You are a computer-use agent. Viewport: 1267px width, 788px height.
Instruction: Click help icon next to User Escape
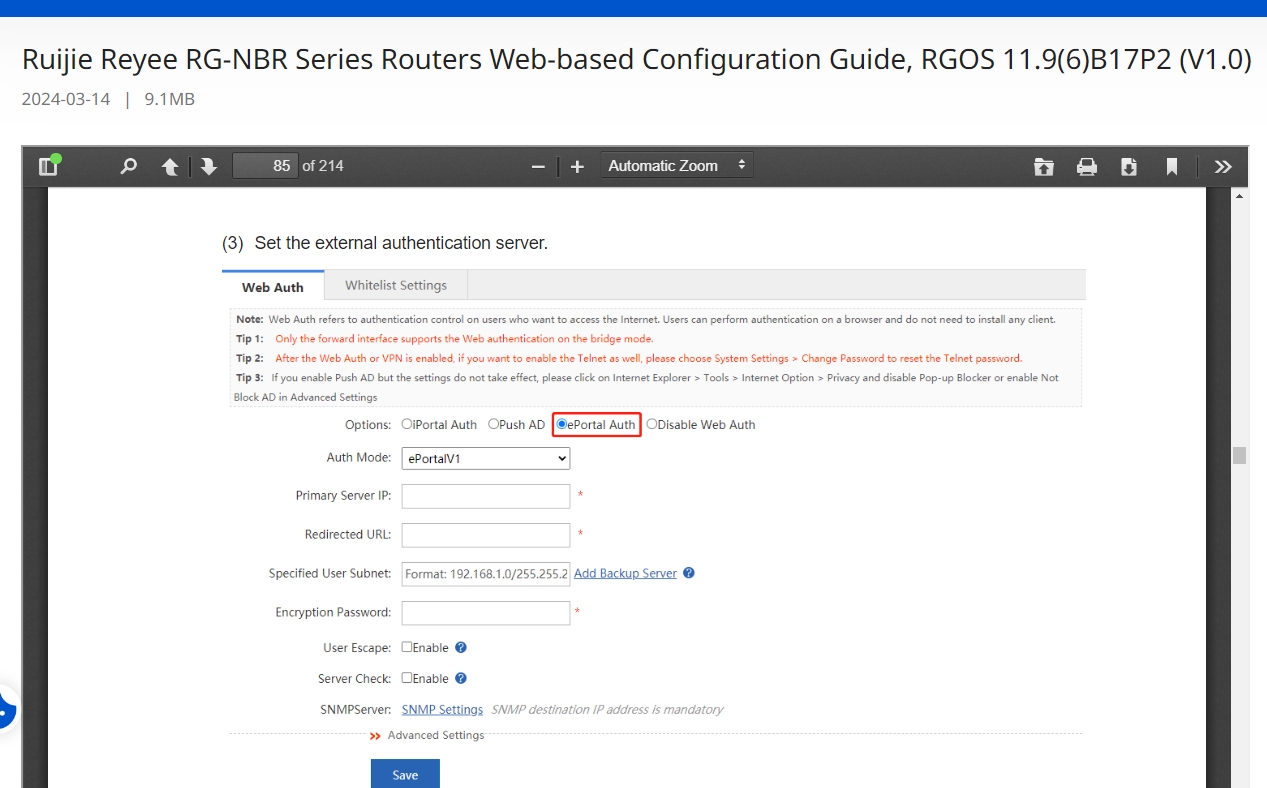(x=461, y=647)
